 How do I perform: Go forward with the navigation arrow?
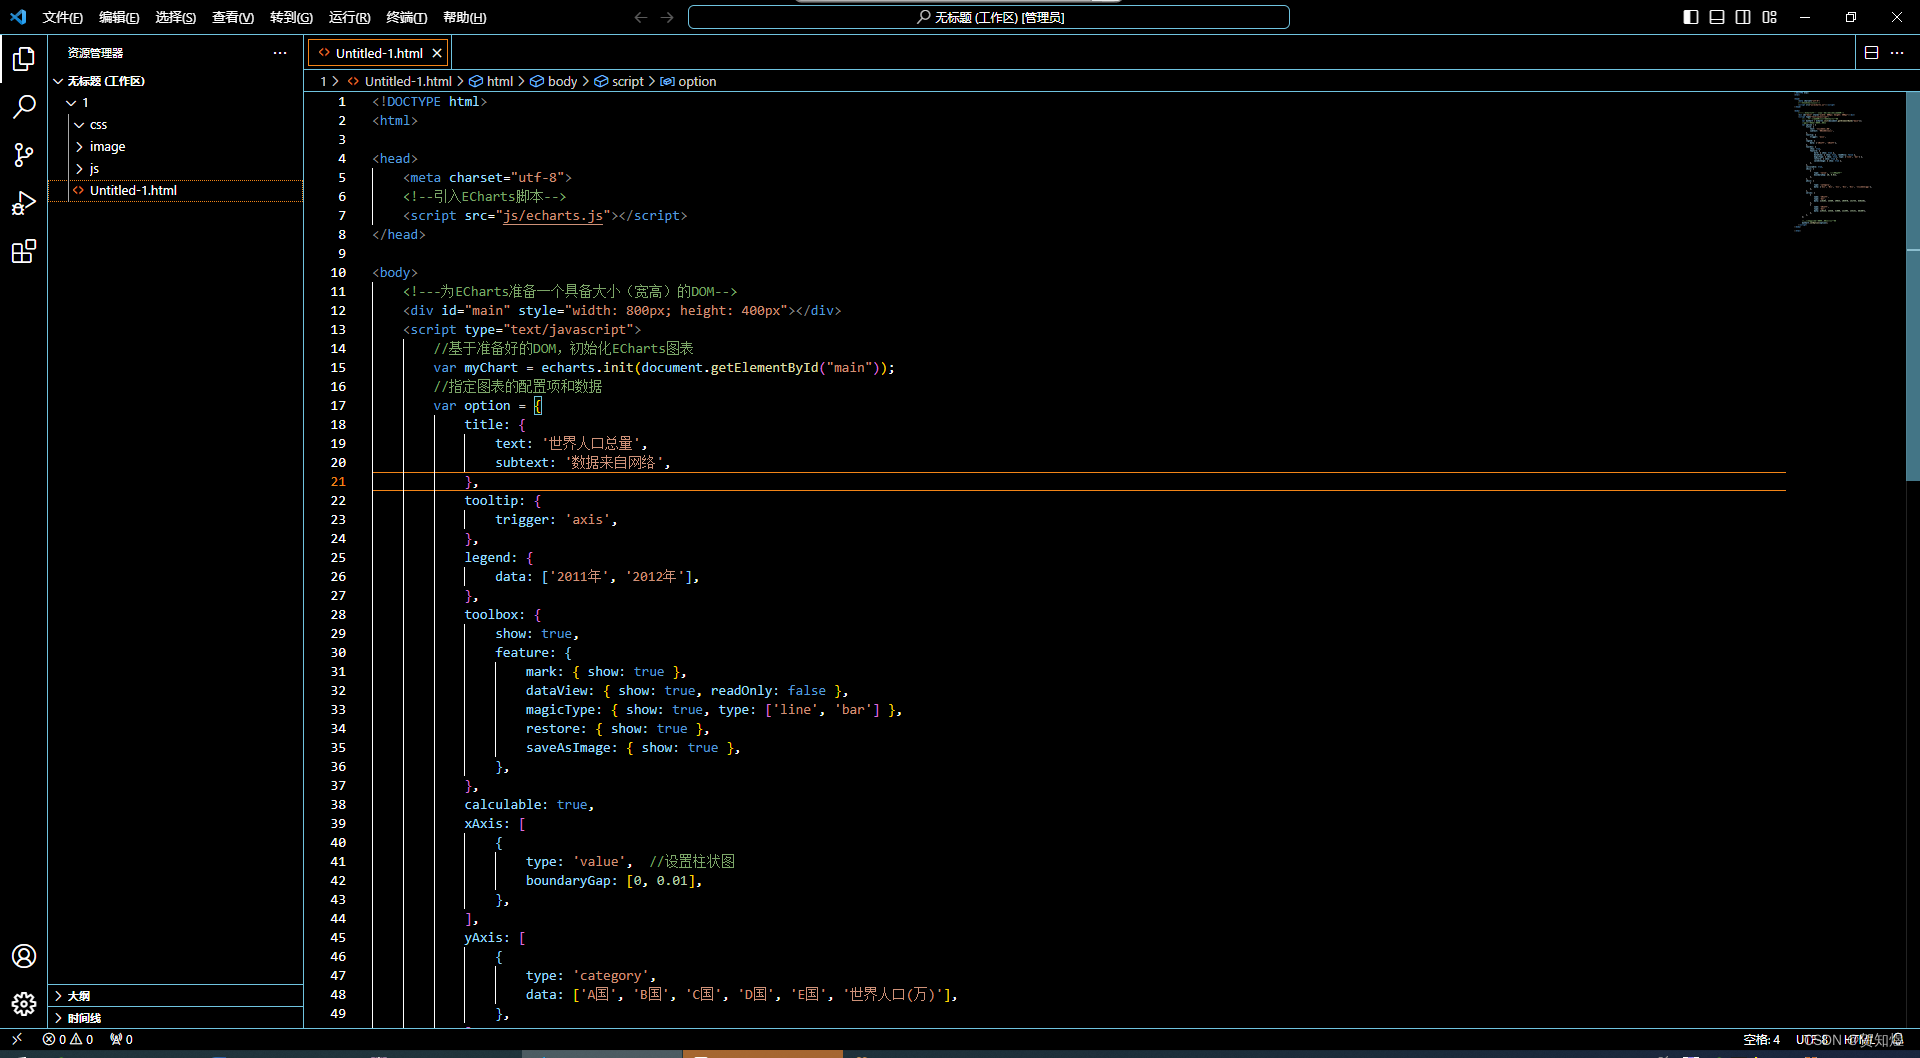pyautogui.click(x=667, y=17)
